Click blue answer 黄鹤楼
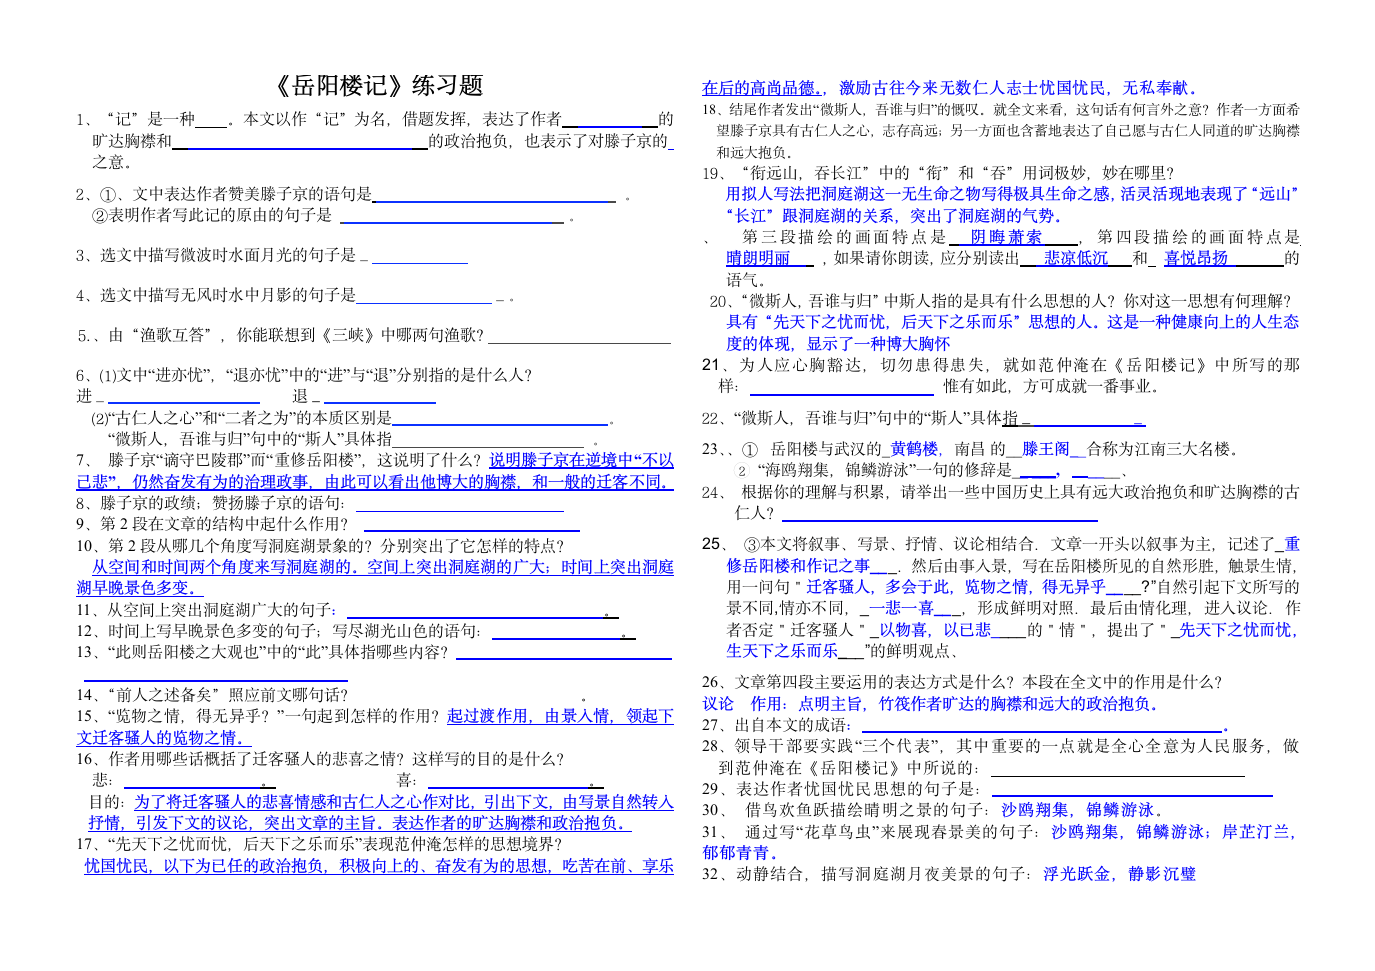 [914, 449]
